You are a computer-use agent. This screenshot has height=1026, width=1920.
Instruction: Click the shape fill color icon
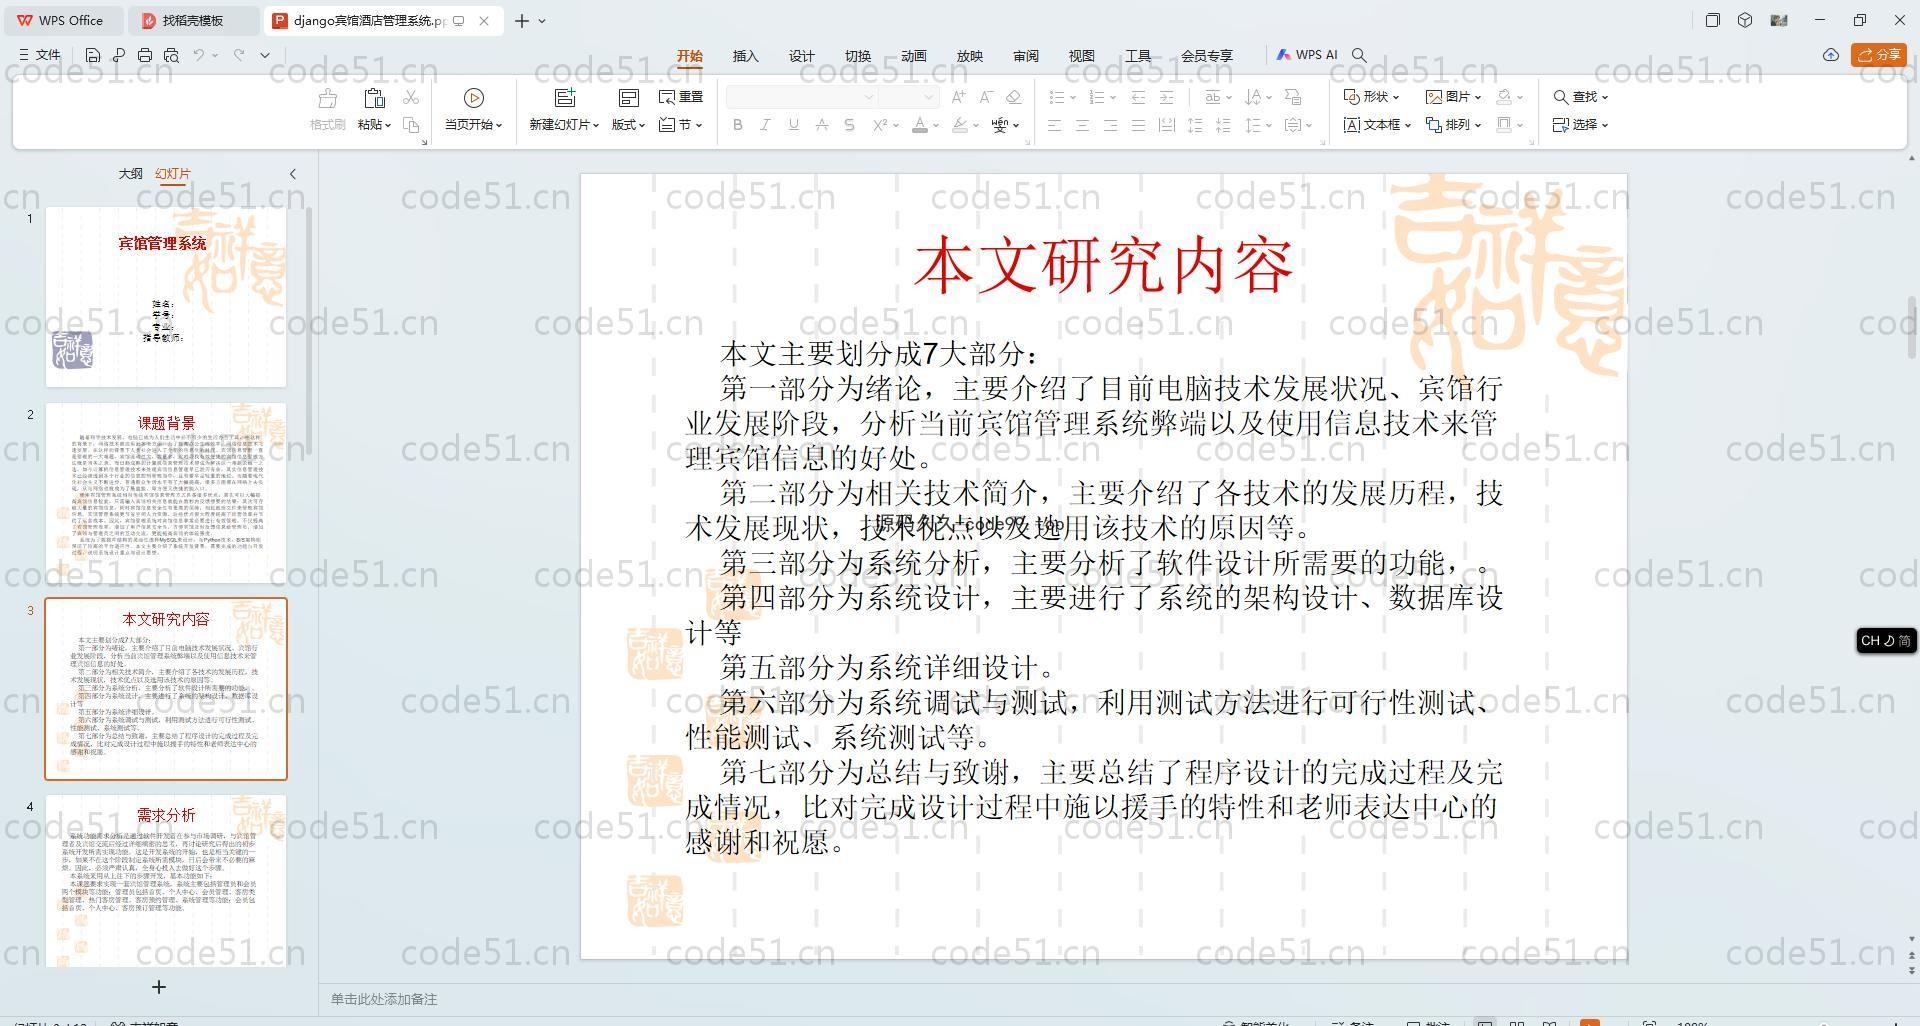1504,97
